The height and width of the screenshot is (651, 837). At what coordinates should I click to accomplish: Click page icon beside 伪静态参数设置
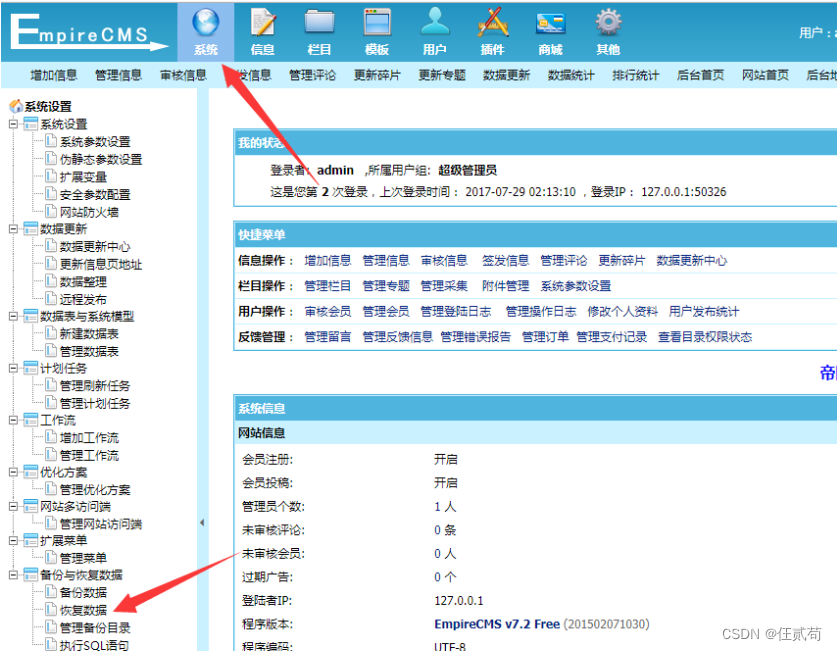[x=51, y=158]
